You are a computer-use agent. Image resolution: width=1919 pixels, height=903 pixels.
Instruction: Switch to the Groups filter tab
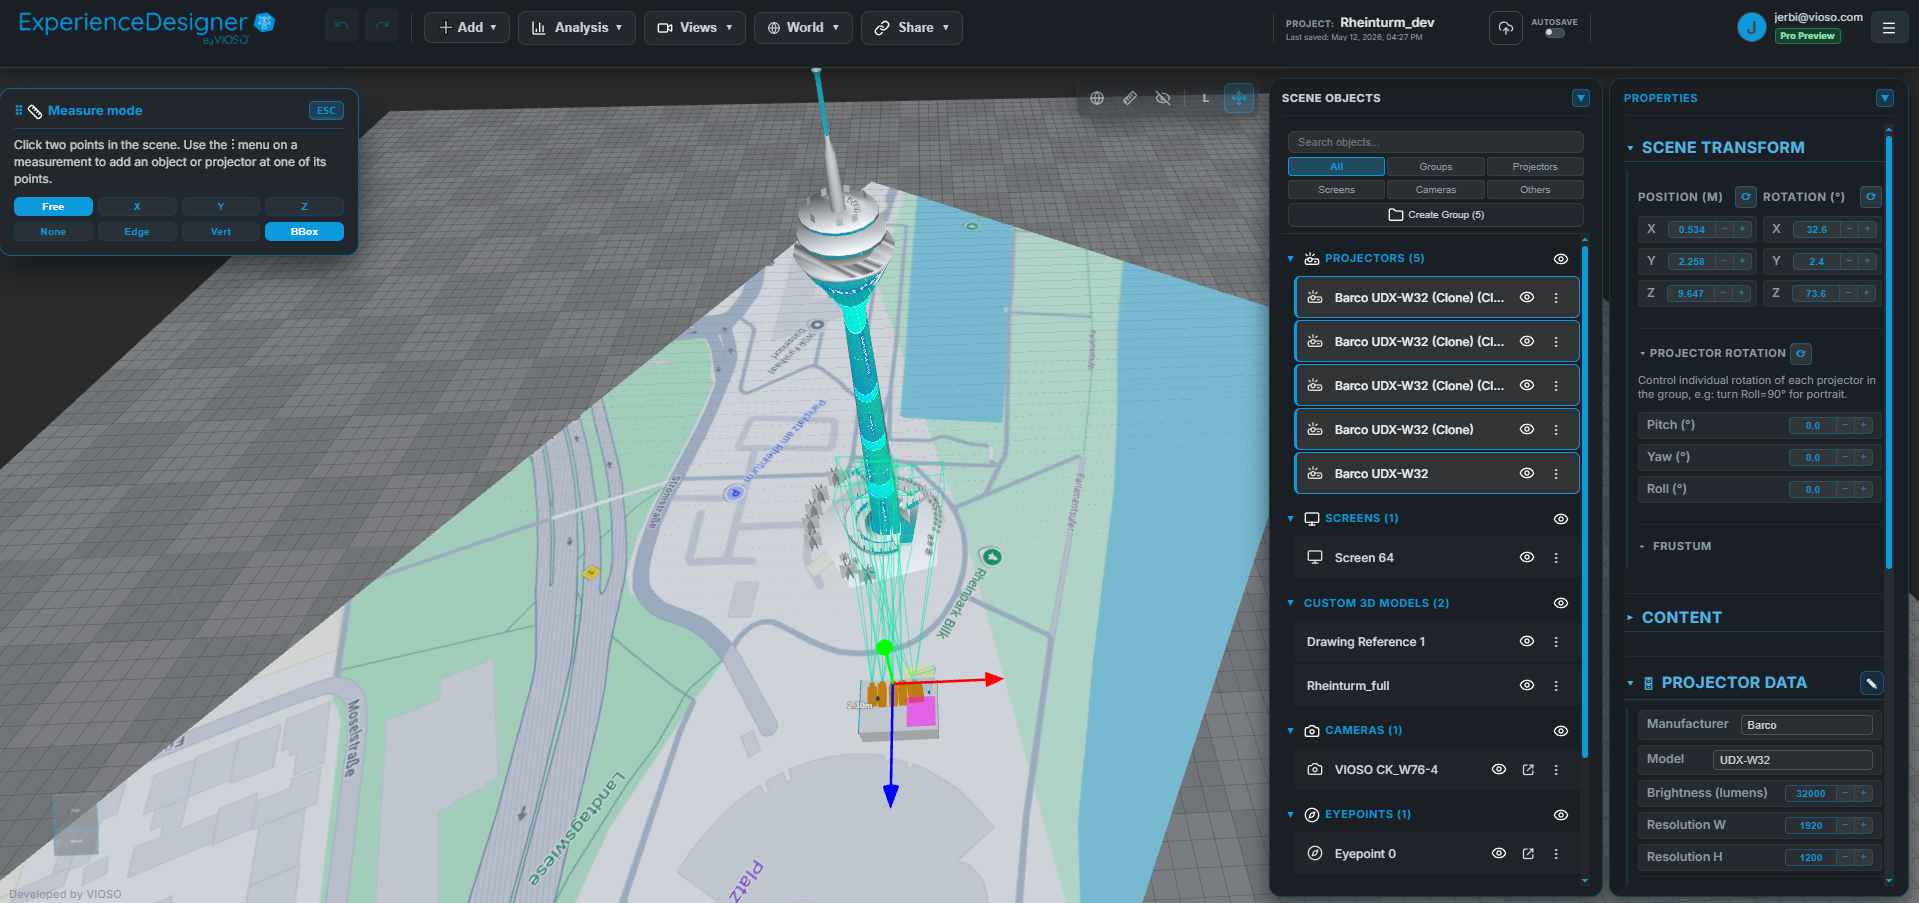tap(1435, 167)
